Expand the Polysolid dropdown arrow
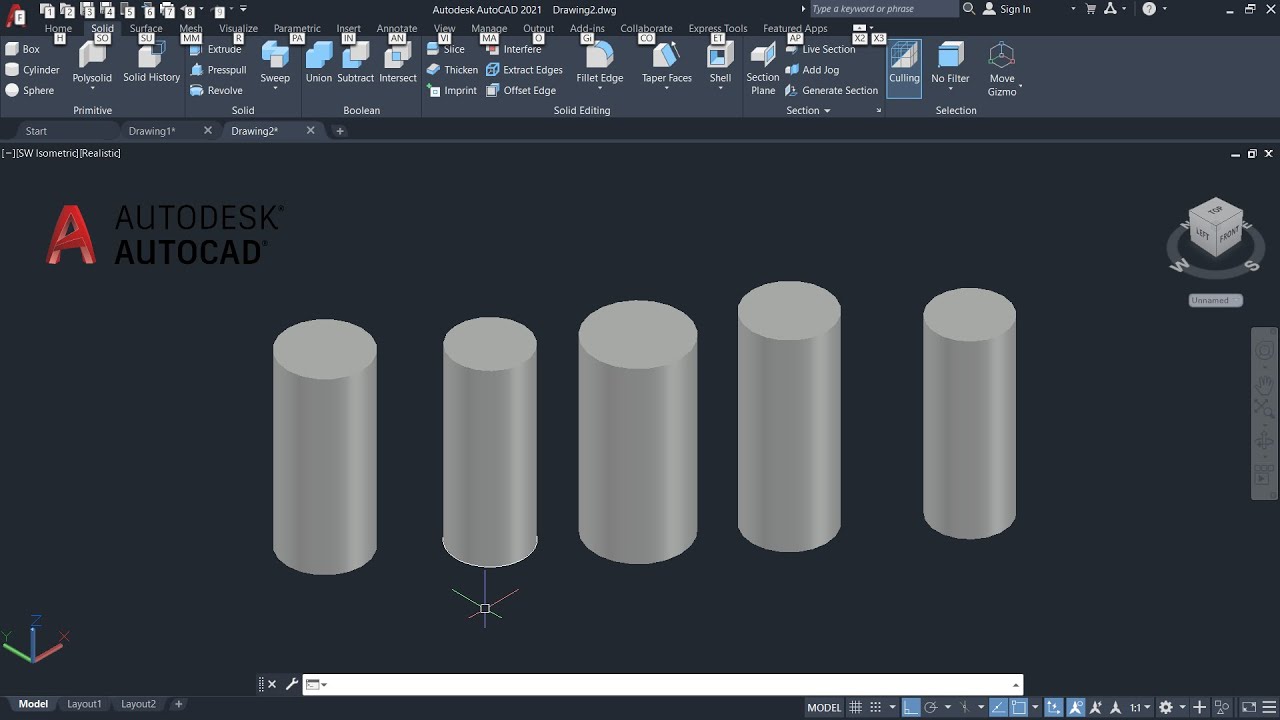Viewport: 1280px width, 720px height. 92,88
